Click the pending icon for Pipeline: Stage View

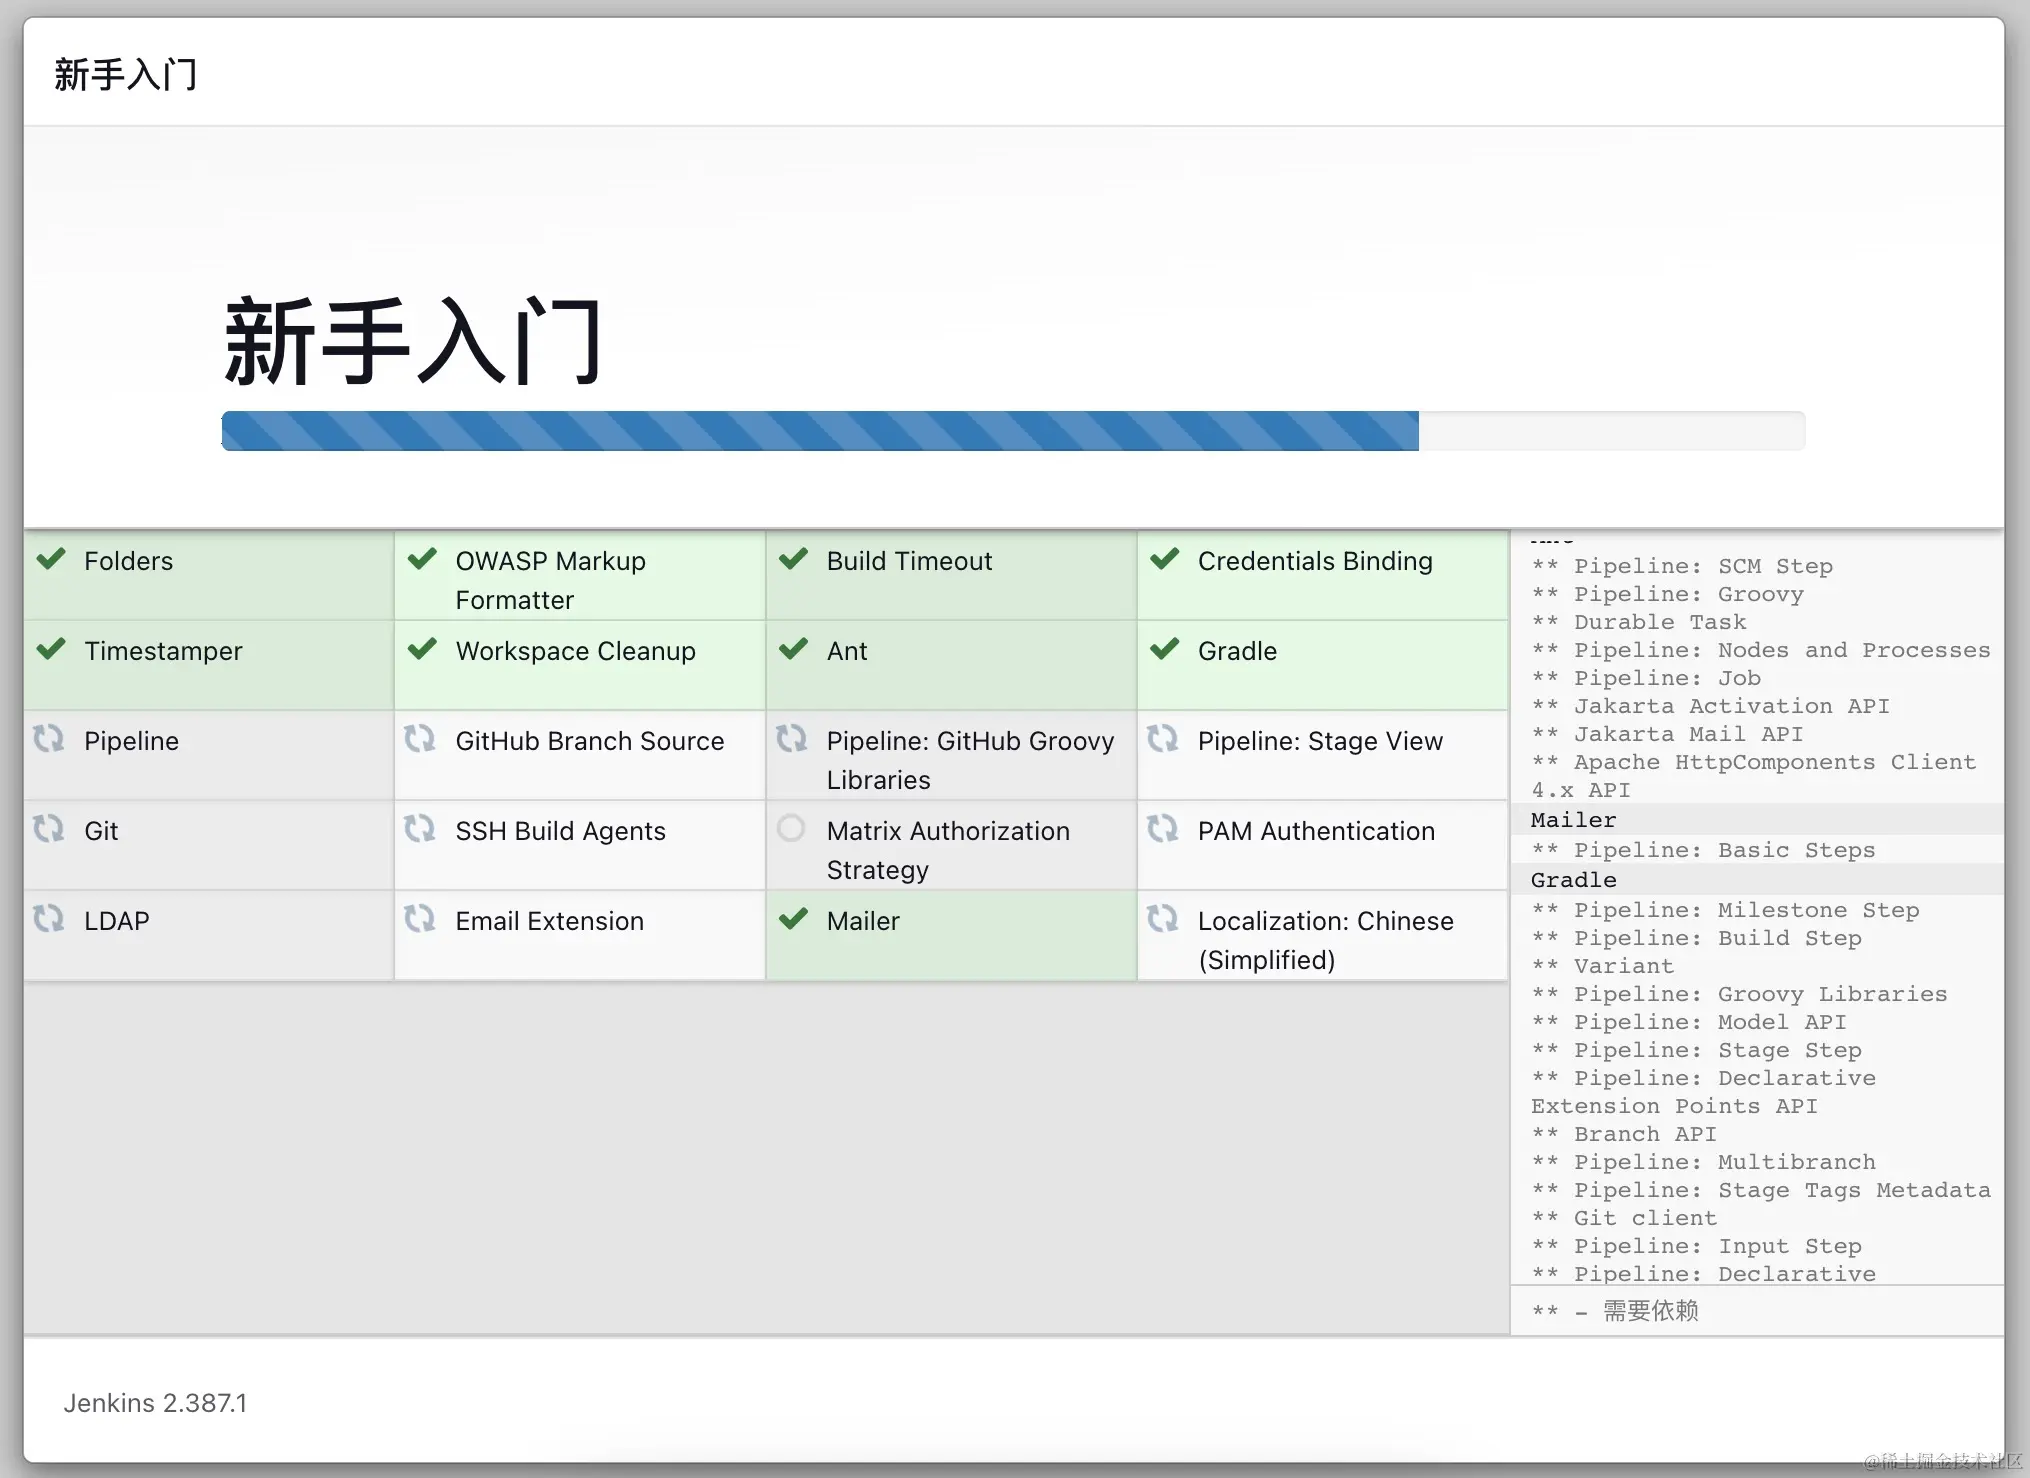[1162, 739]
